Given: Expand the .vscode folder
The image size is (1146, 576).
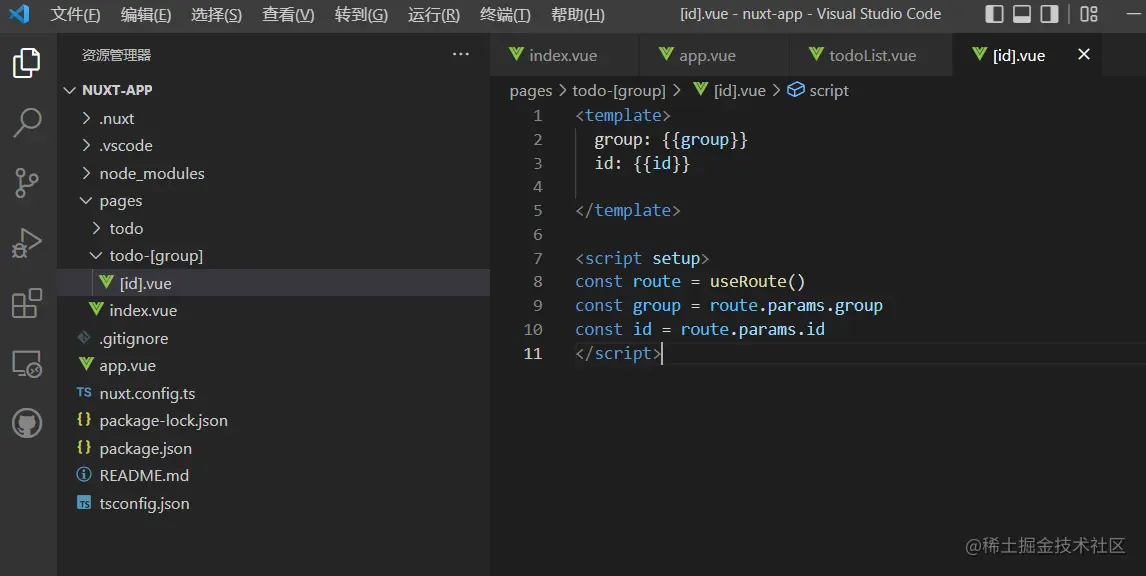Looking at the screenshot, I should [273, 145].
